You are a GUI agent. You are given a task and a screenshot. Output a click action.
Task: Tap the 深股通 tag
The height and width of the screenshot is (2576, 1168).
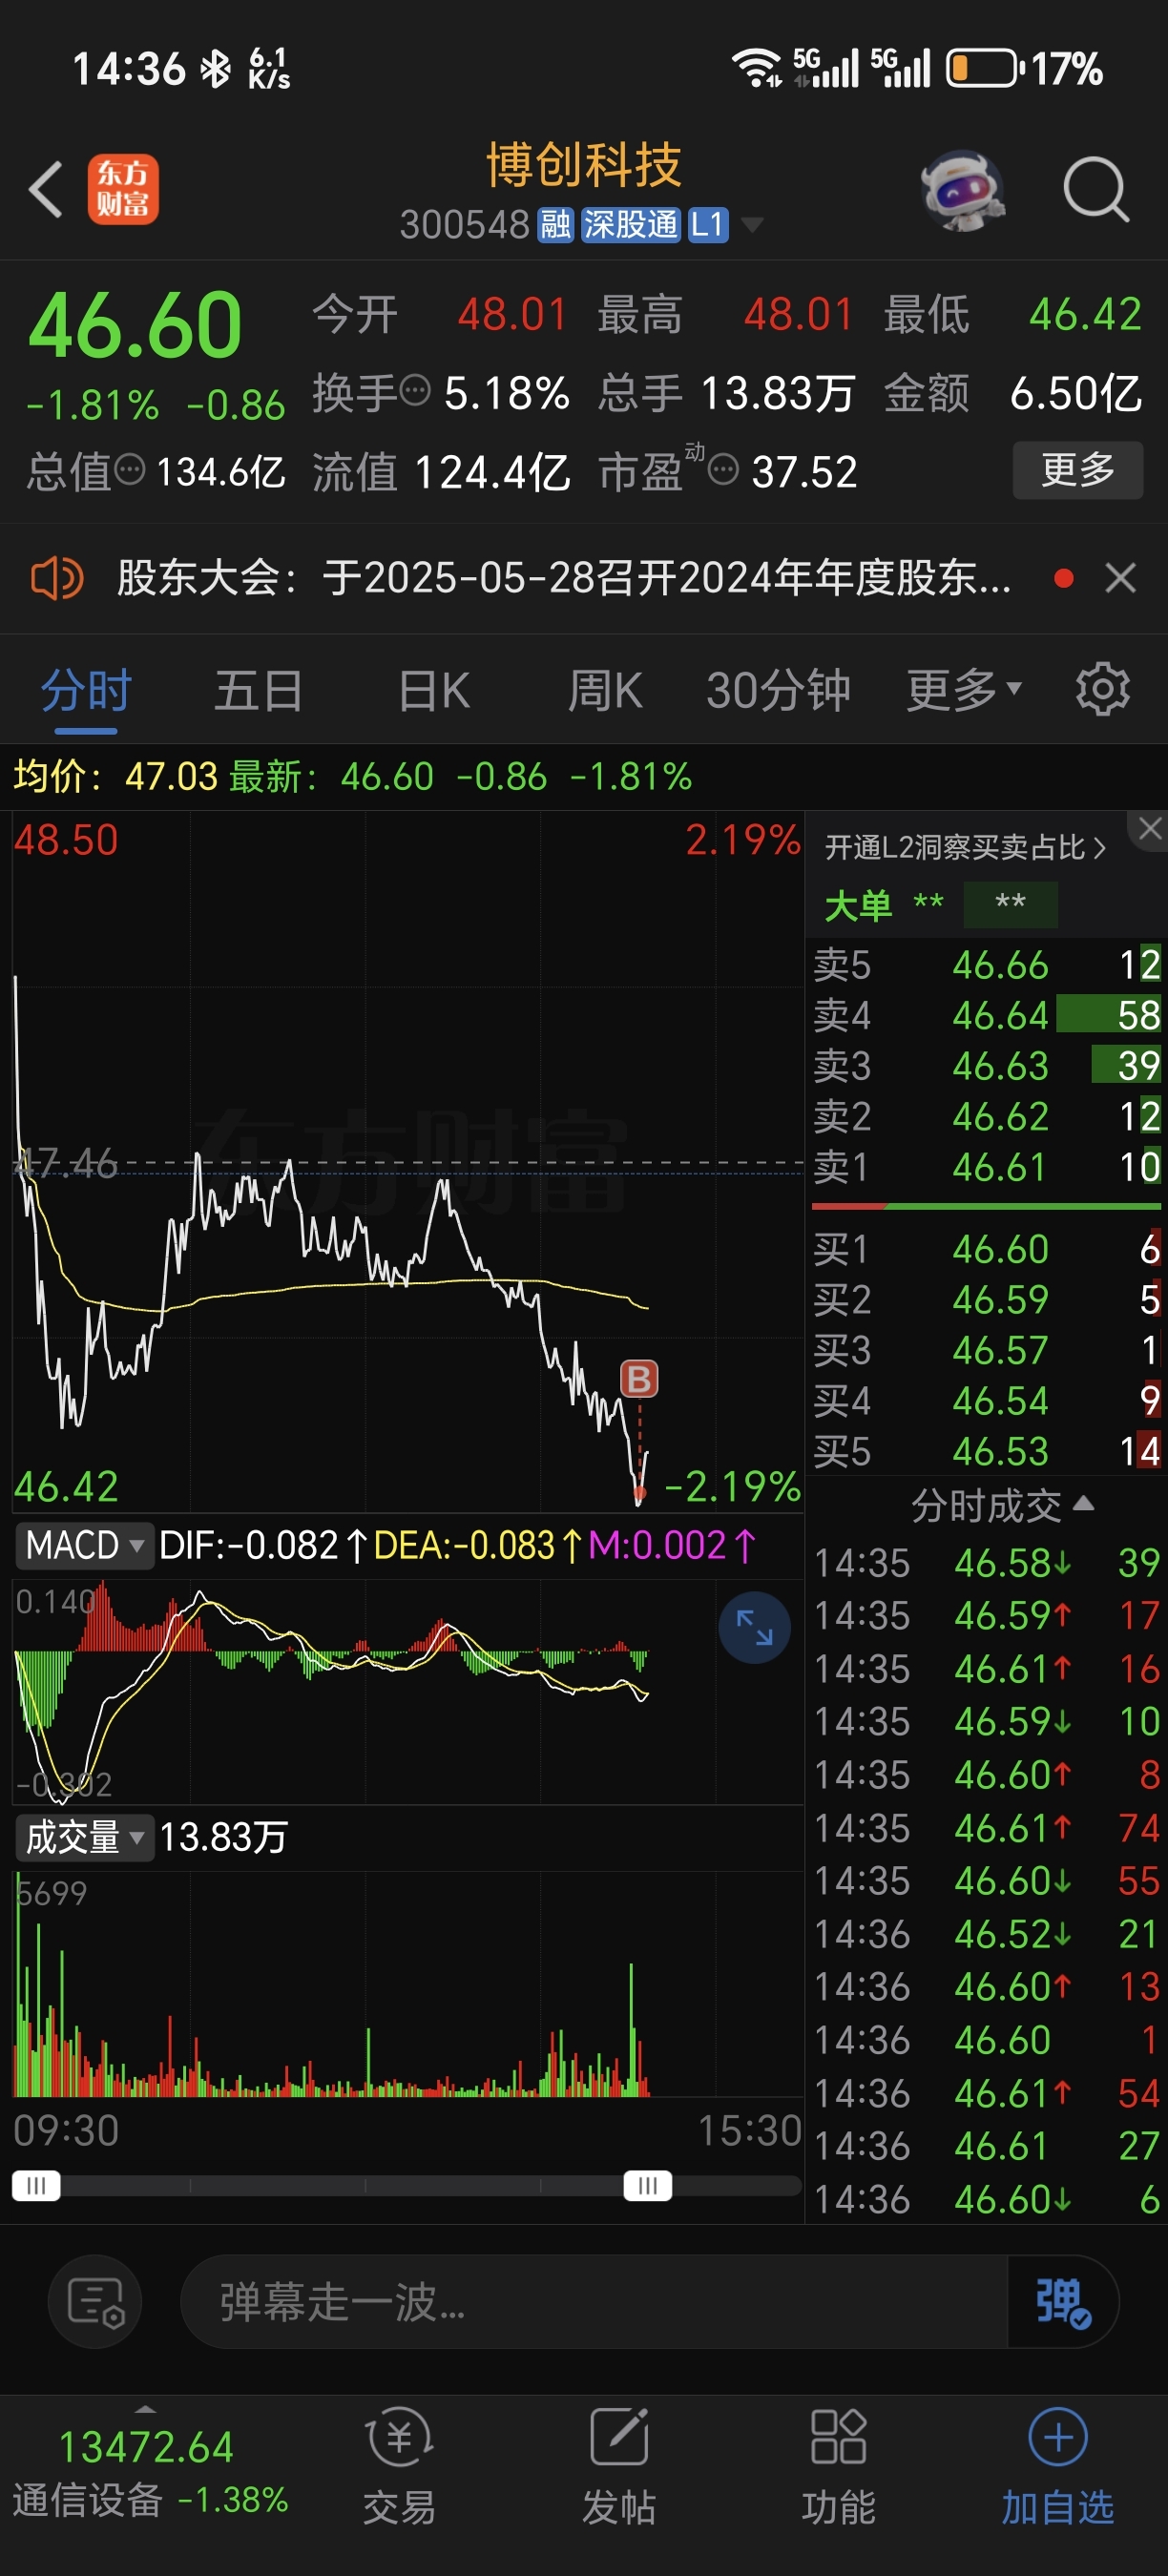[631, 224]
